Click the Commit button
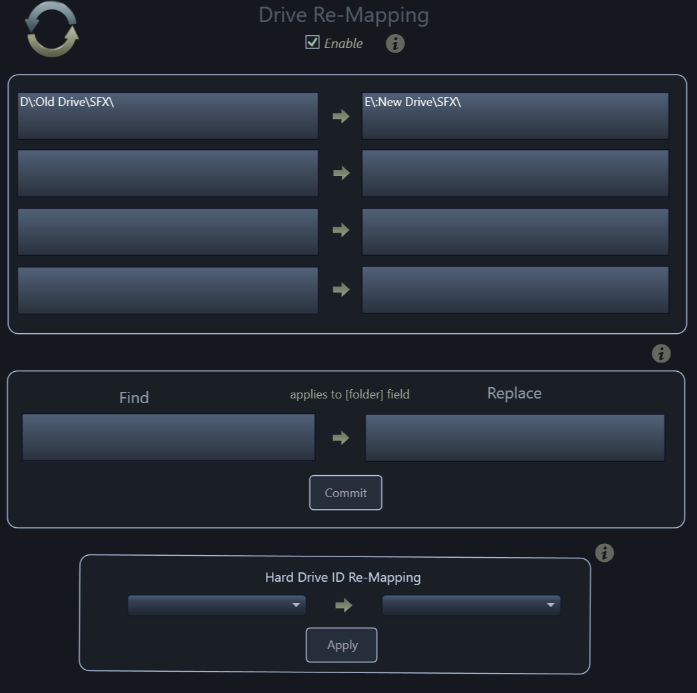The image size is (697, 693). point(346,493)
